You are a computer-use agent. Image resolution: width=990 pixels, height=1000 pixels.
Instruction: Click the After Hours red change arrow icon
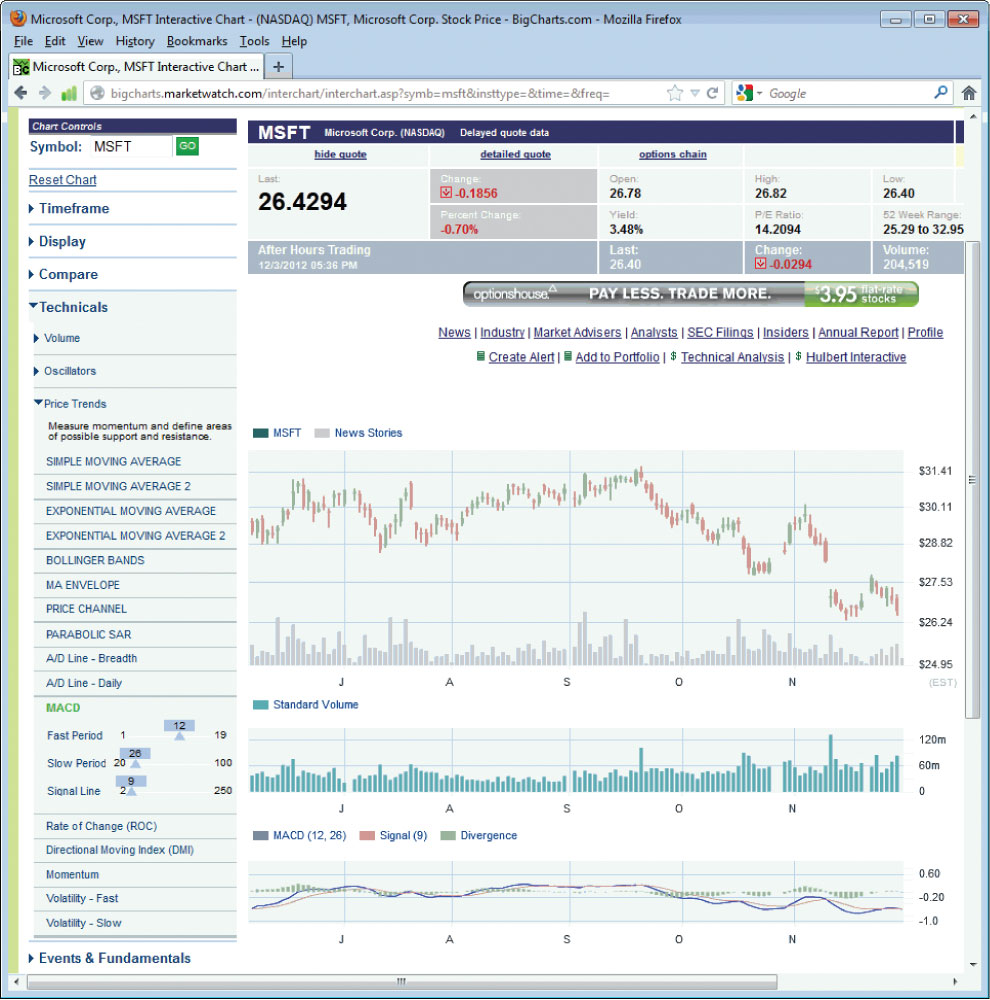(760, 263)
